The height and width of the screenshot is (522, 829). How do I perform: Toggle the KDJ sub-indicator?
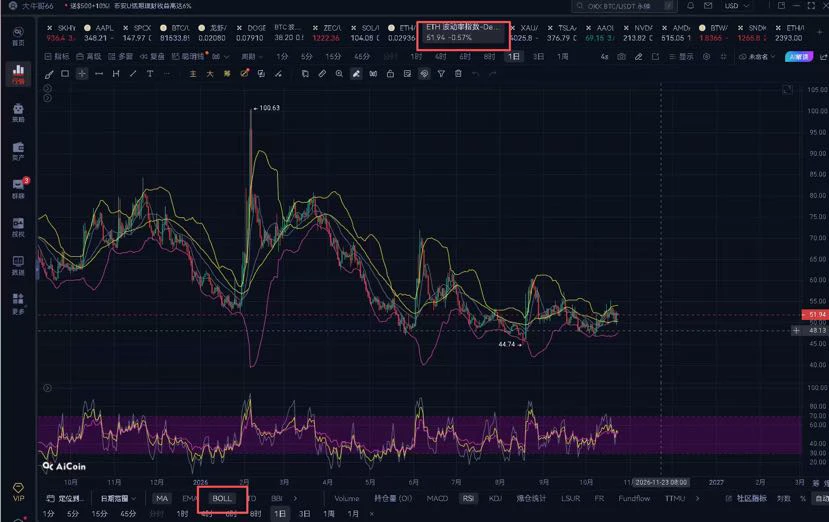495,498
